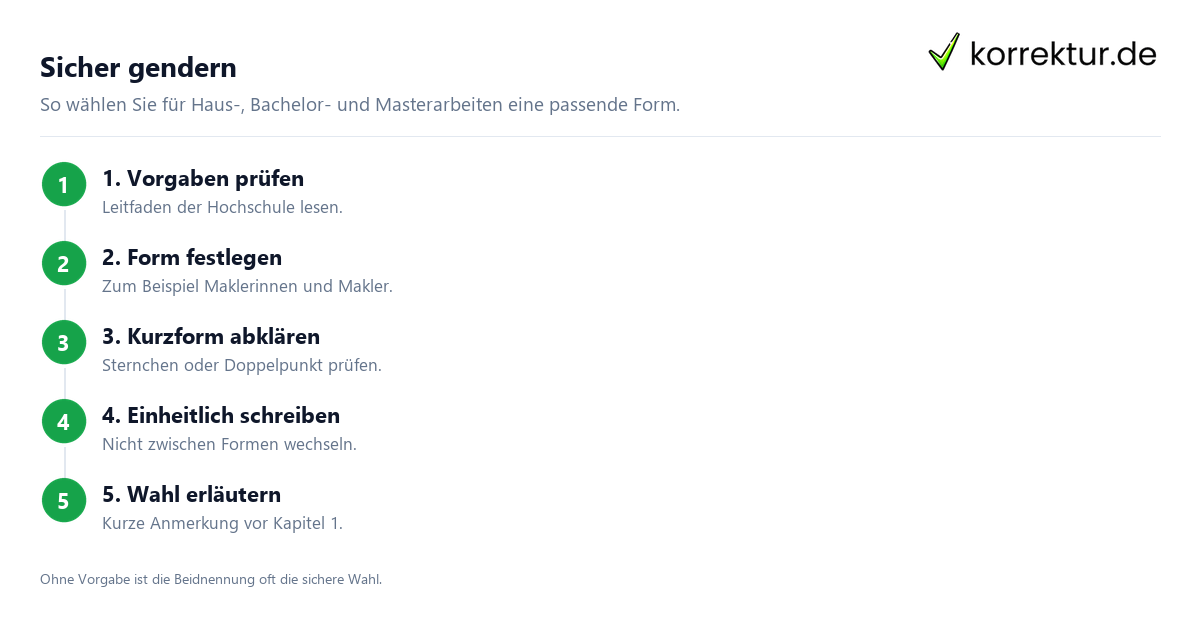
Task: Click the korrektur.de green checkmark logo
Action: (944, 52)
